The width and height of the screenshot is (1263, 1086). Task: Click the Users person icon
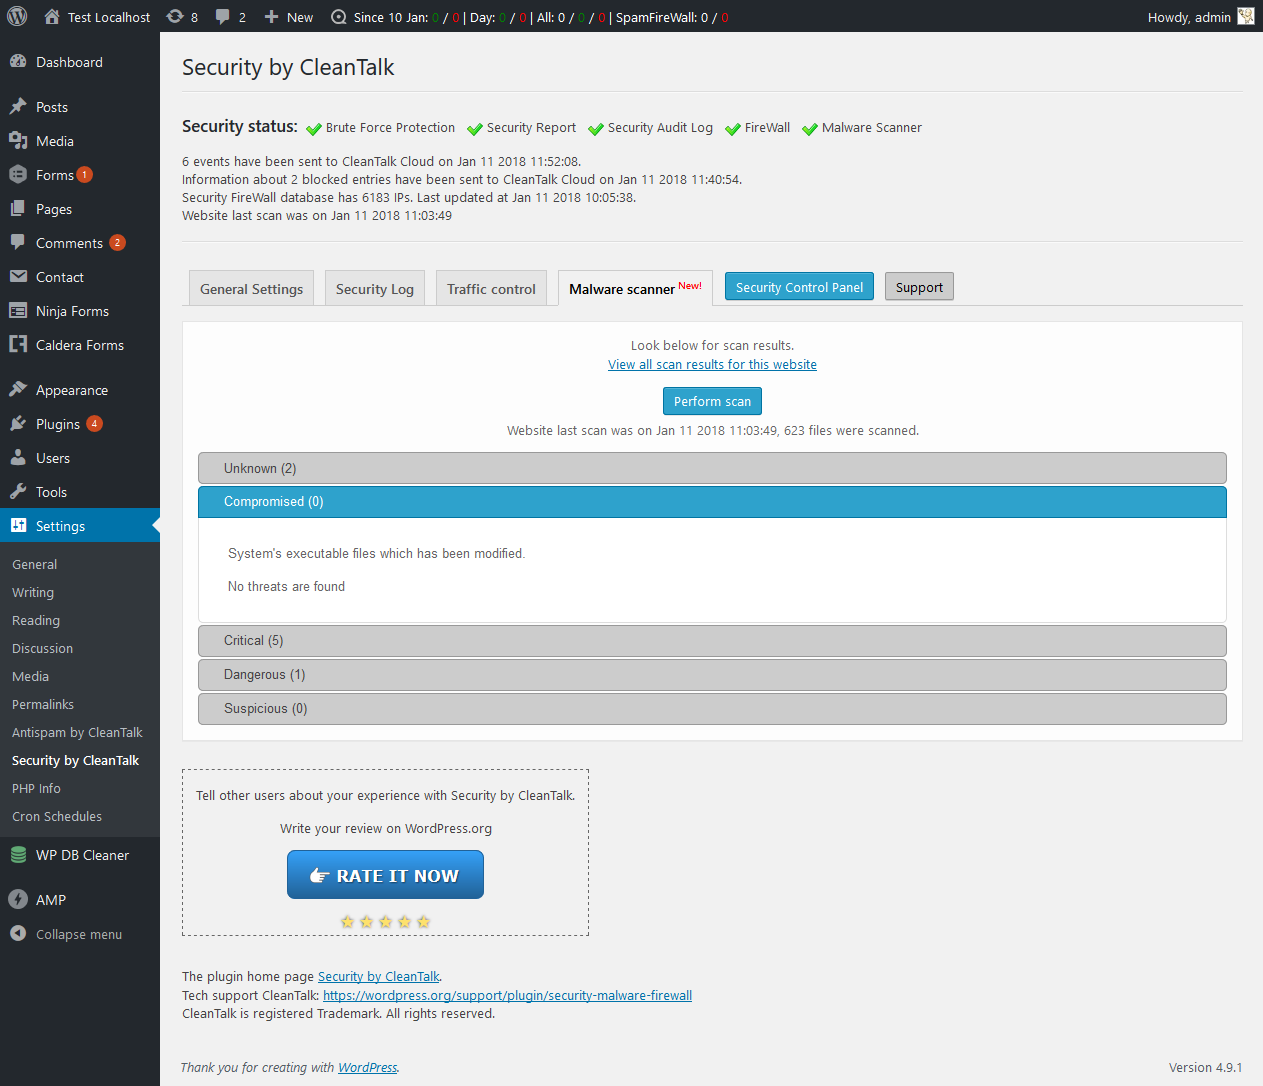(18, 458)
